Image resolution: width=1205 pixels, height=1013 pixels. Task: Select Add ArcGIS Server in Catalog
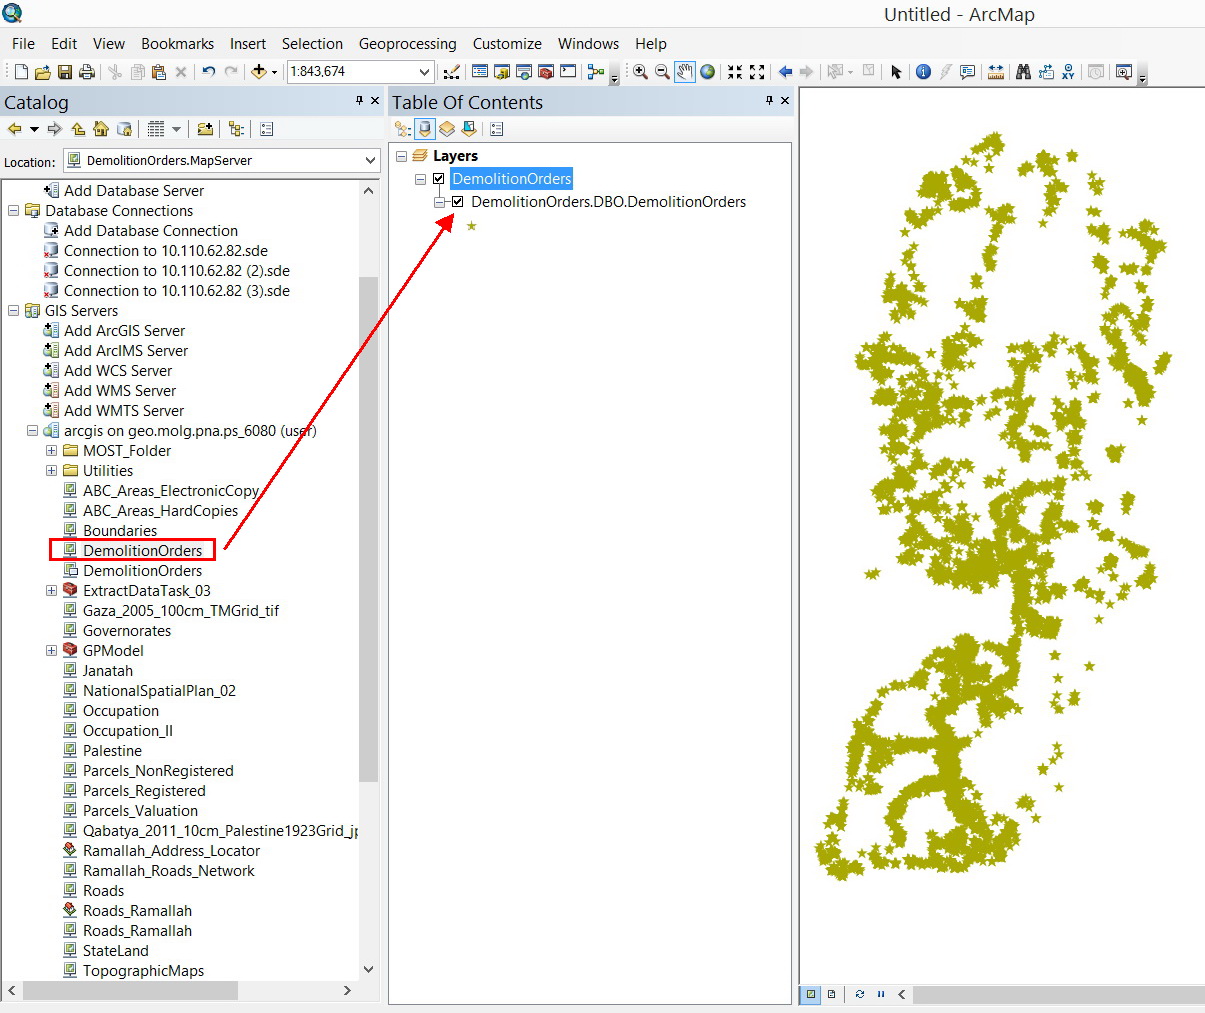coord(124,331)
